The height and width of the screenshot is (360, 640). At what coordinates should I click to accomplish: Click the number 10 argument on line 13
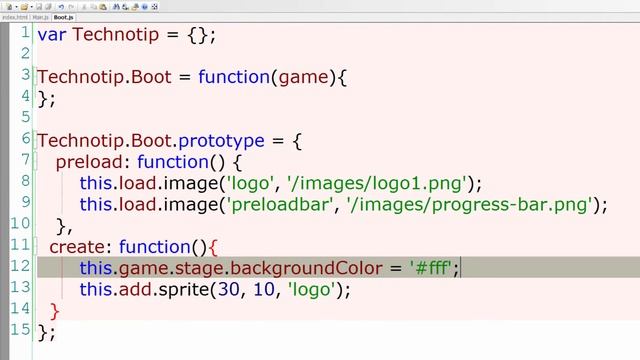coord(264,290)
